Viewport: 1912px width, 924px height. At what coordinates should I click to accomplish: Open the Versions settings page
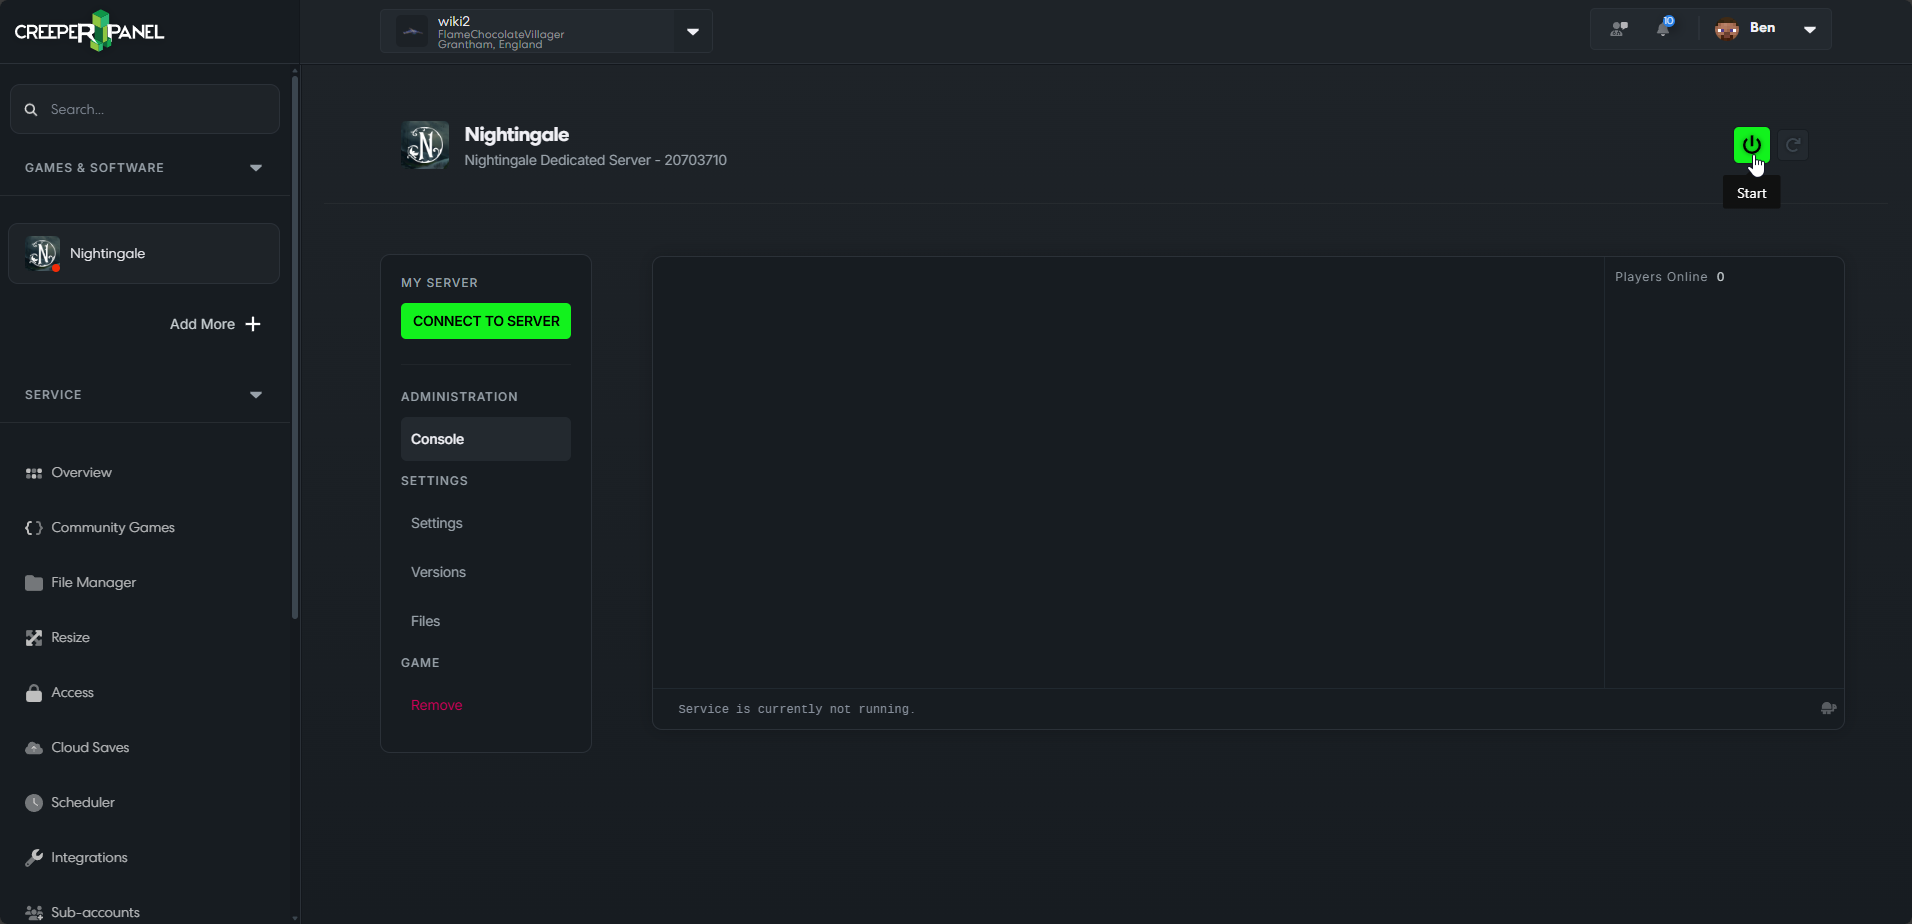coord(438,572)
